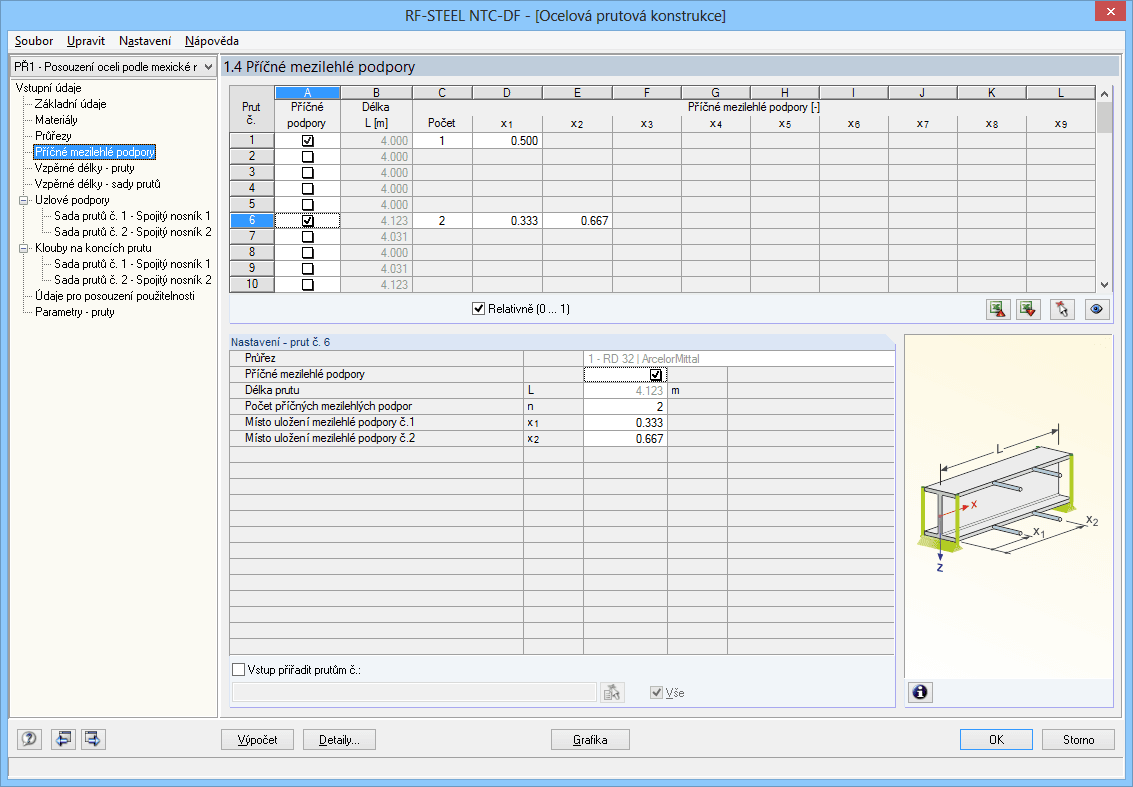Click n value field in settings
The image size is (1133, 787).
[626, 406]
